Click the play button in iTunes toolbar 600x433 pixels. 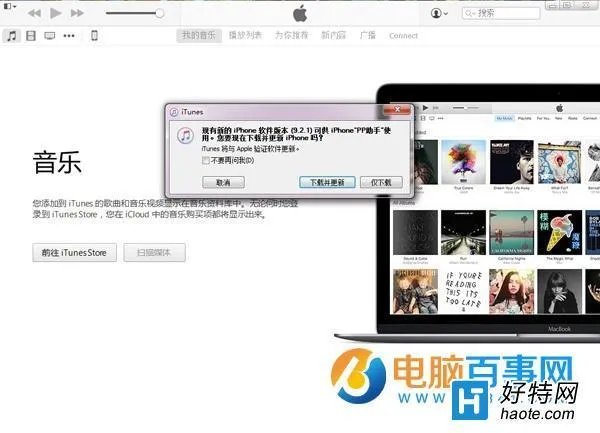(x=55, y=13)
